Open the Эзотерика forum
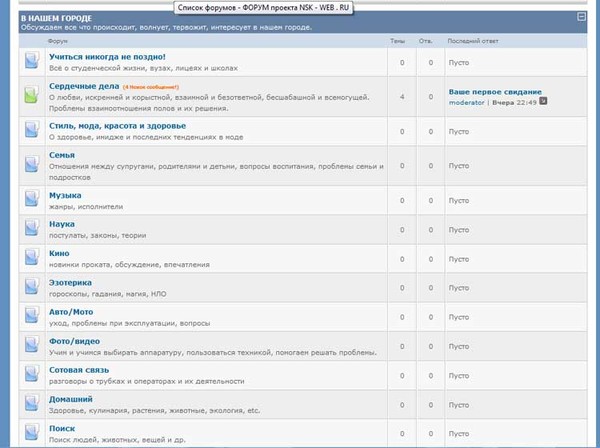 (70, 283)
